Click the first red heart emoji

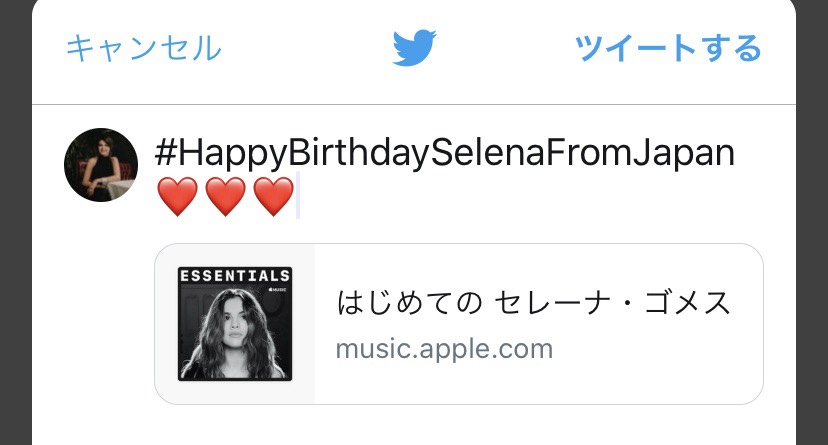click(178, 196)
